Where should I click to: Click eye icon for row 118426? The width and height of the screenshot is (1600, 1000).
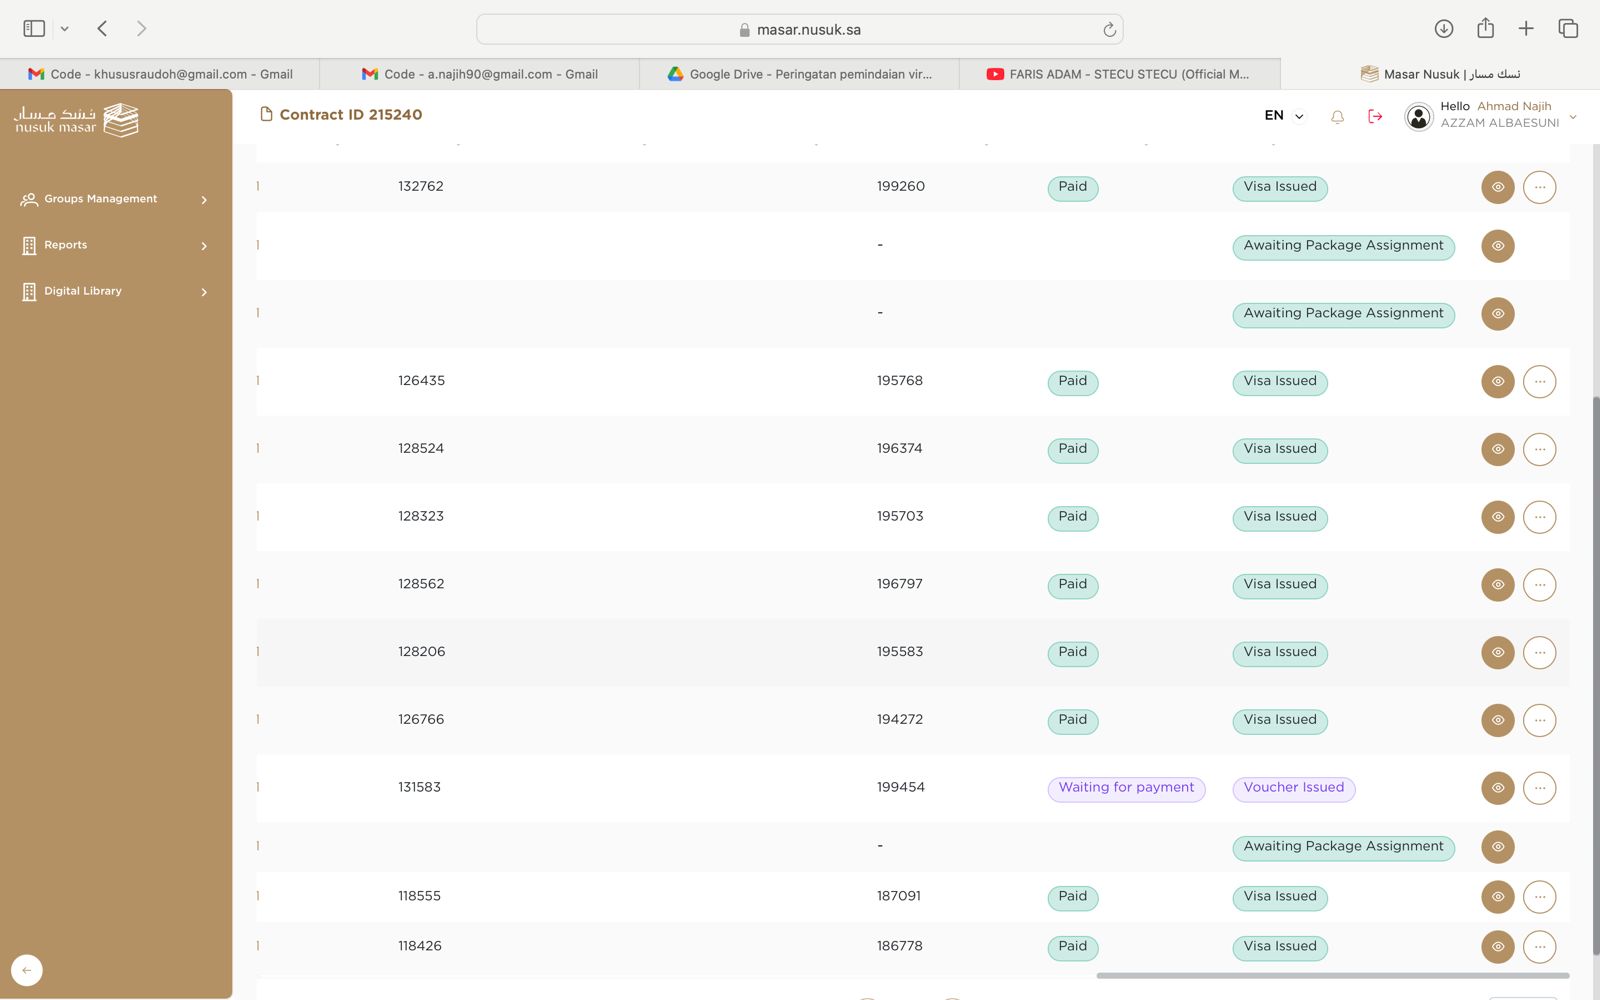coord(1497,946)
